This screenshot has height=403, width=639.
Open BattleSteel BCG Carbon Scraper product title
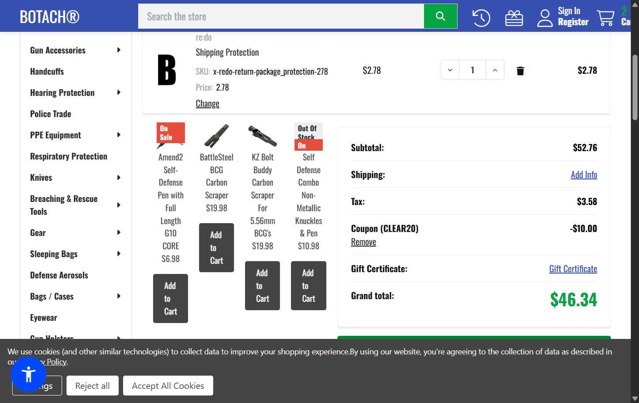(216, 176)
